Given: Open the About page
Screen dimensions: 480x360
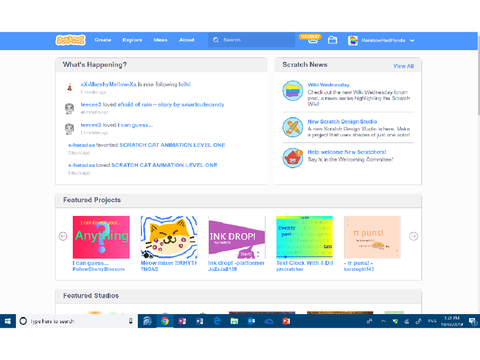Looking at the screenshot, I should click(187, 40).
